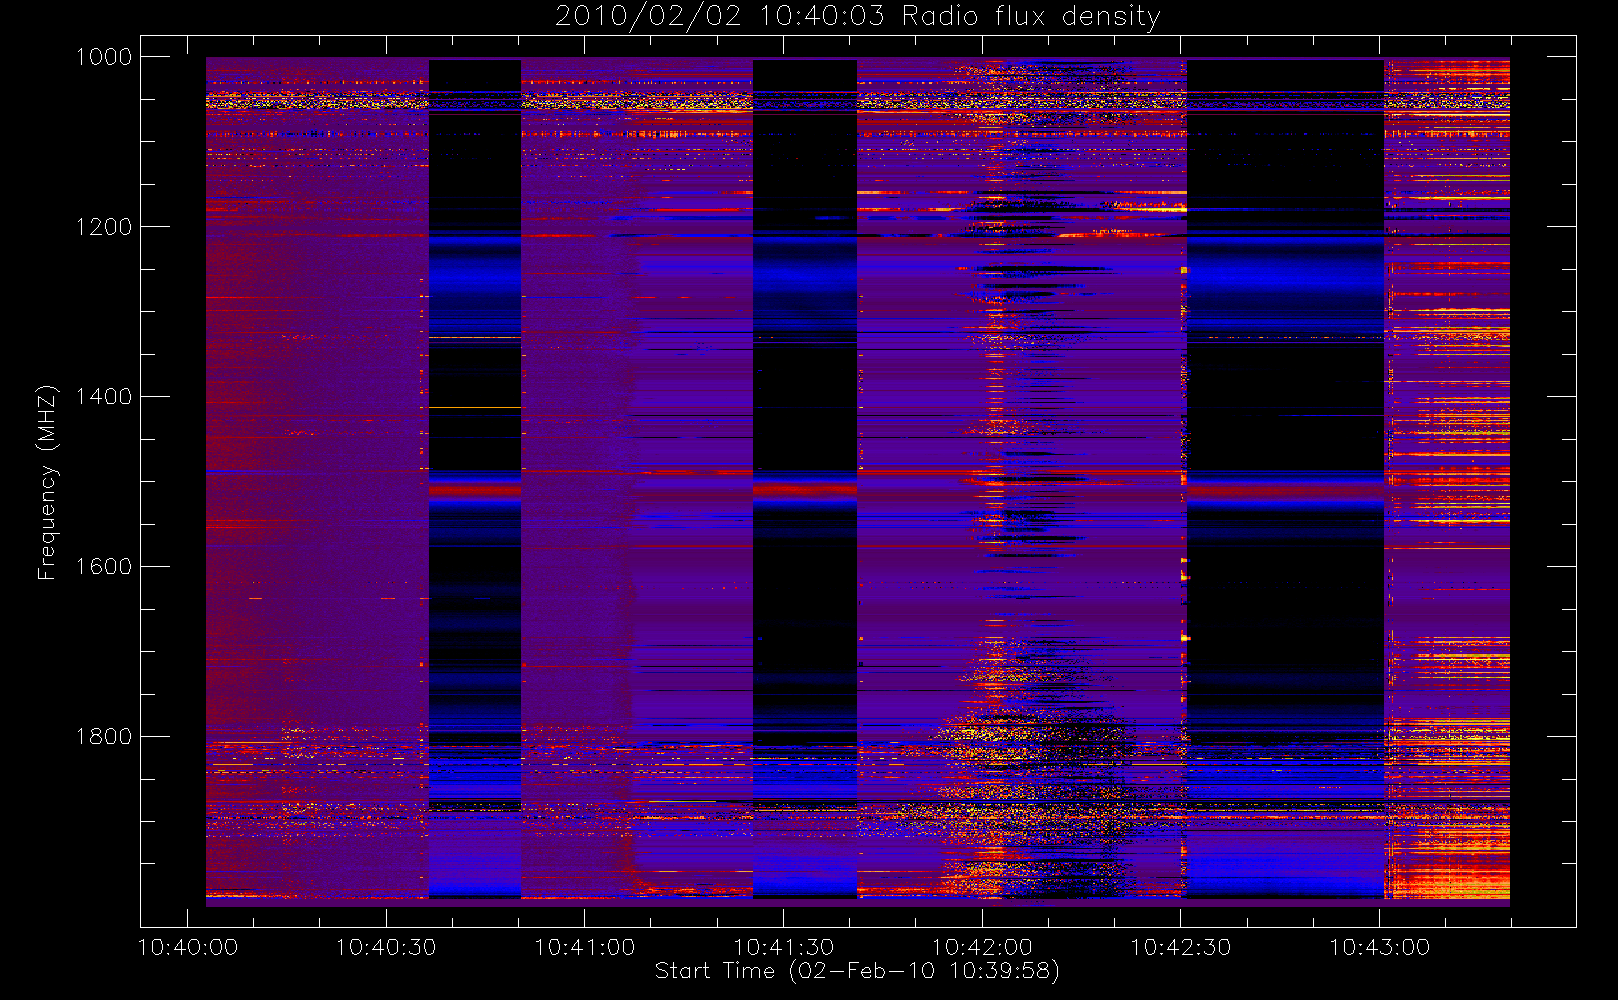Select the 1000 frequency tick label
1618x1000 pixels.
(x=104, y=57)
